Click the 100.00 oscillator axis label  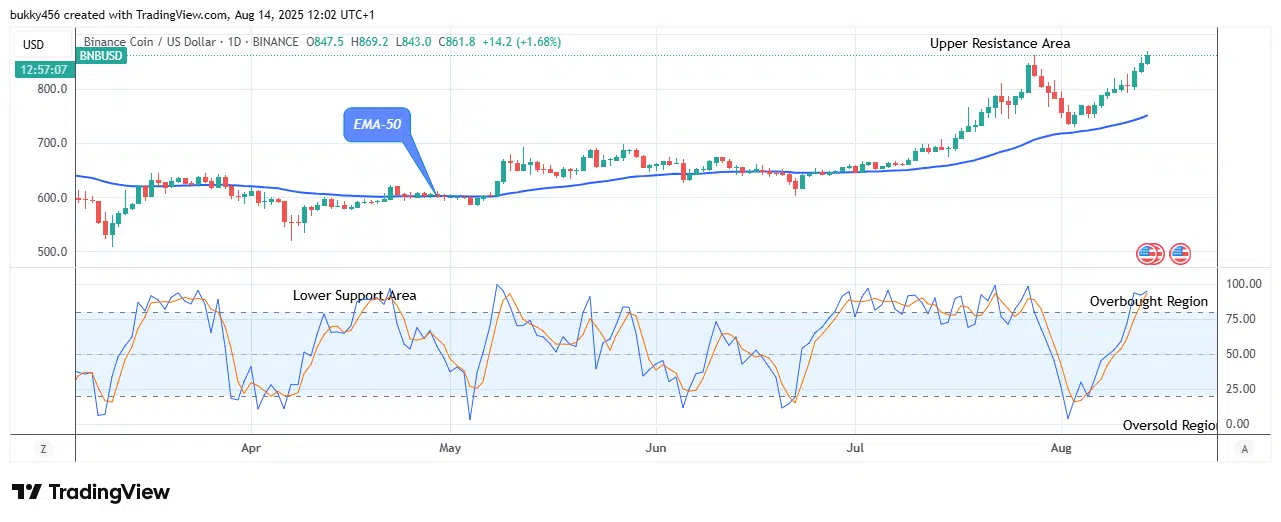(1243, 285)
